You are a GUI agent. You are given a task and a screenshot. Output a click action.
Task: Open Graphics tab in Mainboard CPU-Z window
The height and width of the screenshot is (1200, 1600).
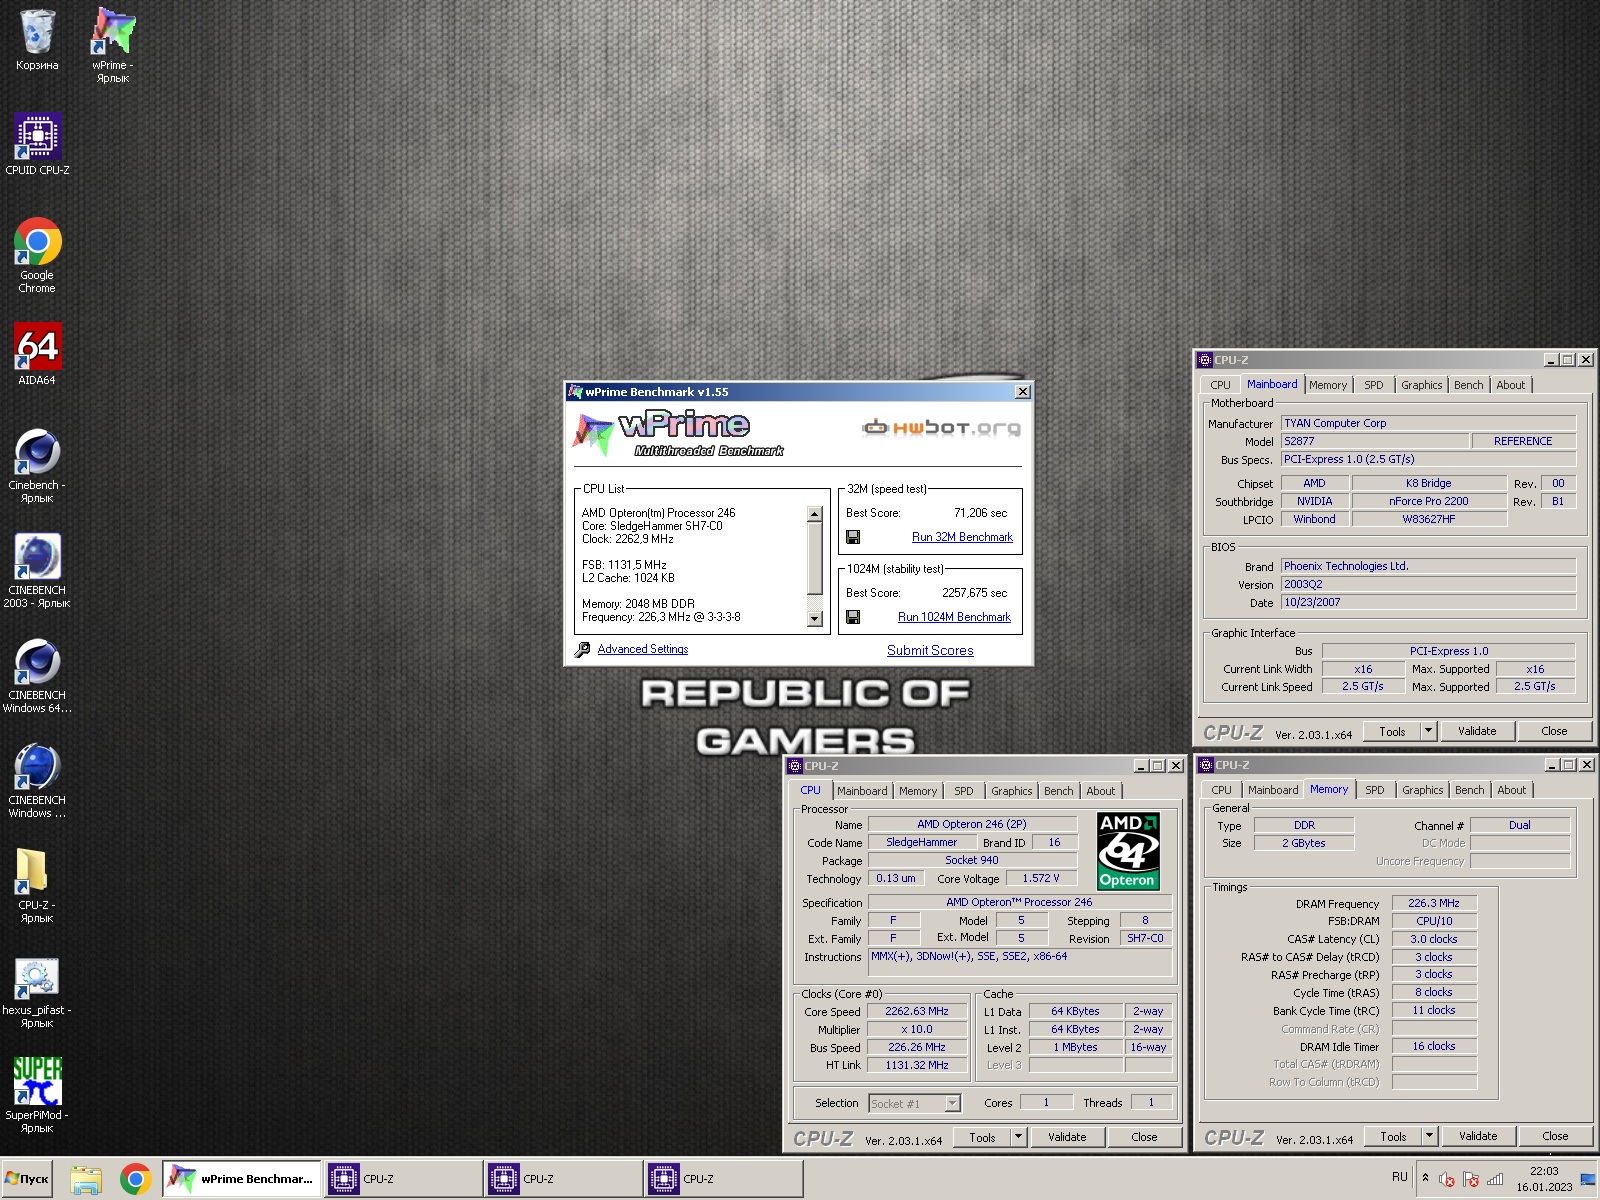(1421, 385)
